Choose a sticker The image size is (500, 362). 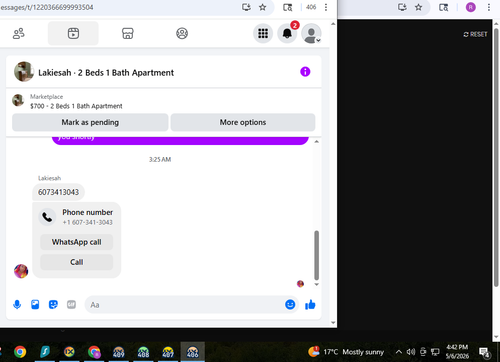point(53,304)
